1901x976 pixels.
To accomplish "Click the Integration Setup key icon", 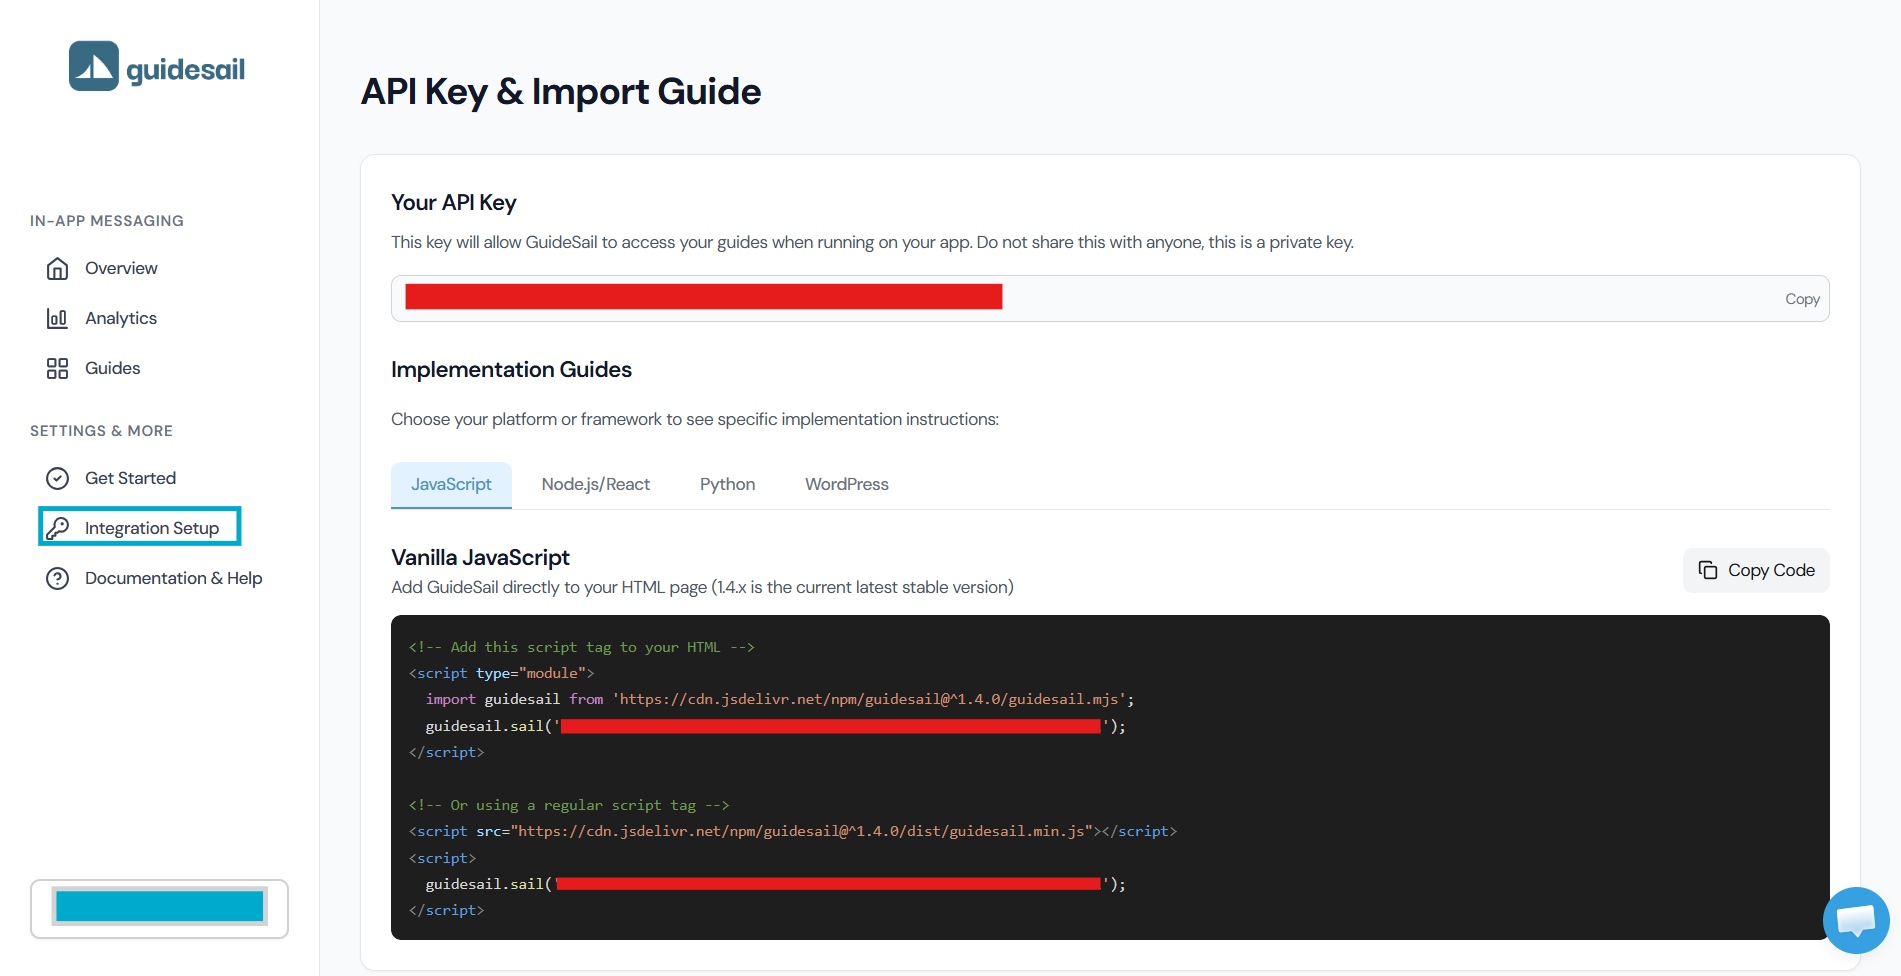I will [x=58, y=528].
